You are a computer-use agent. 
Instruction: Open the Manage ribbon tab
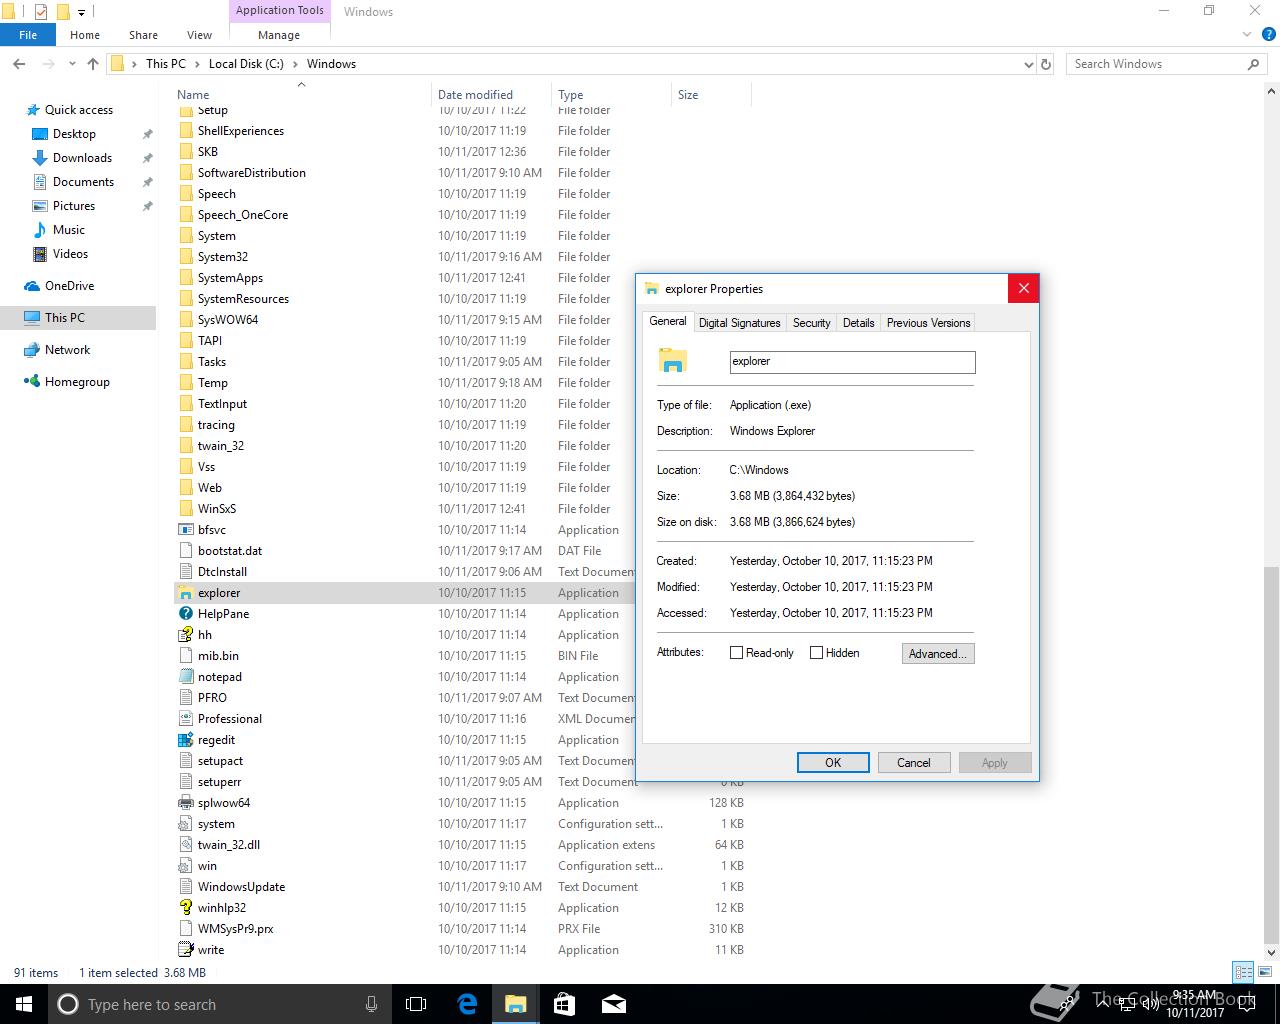(x=279, y=35)
